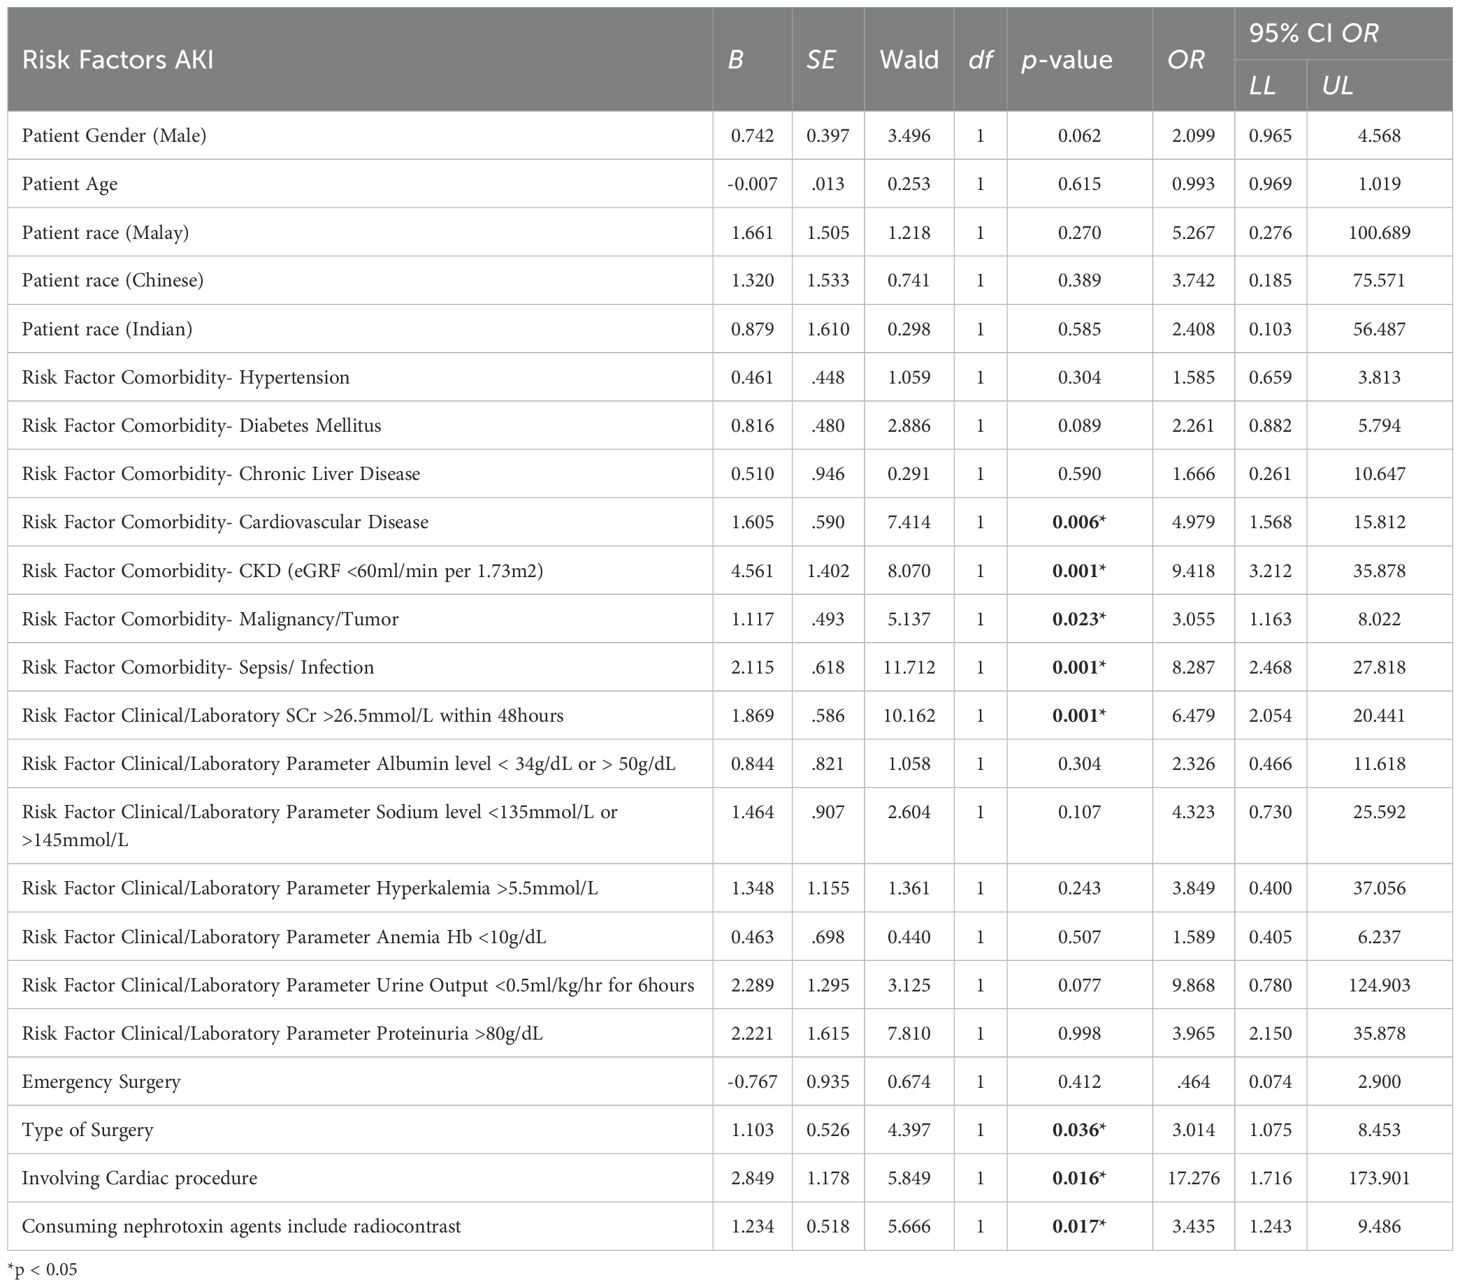Select the Urine Output row label
1460x1287 pixels.
pos(358,985)
